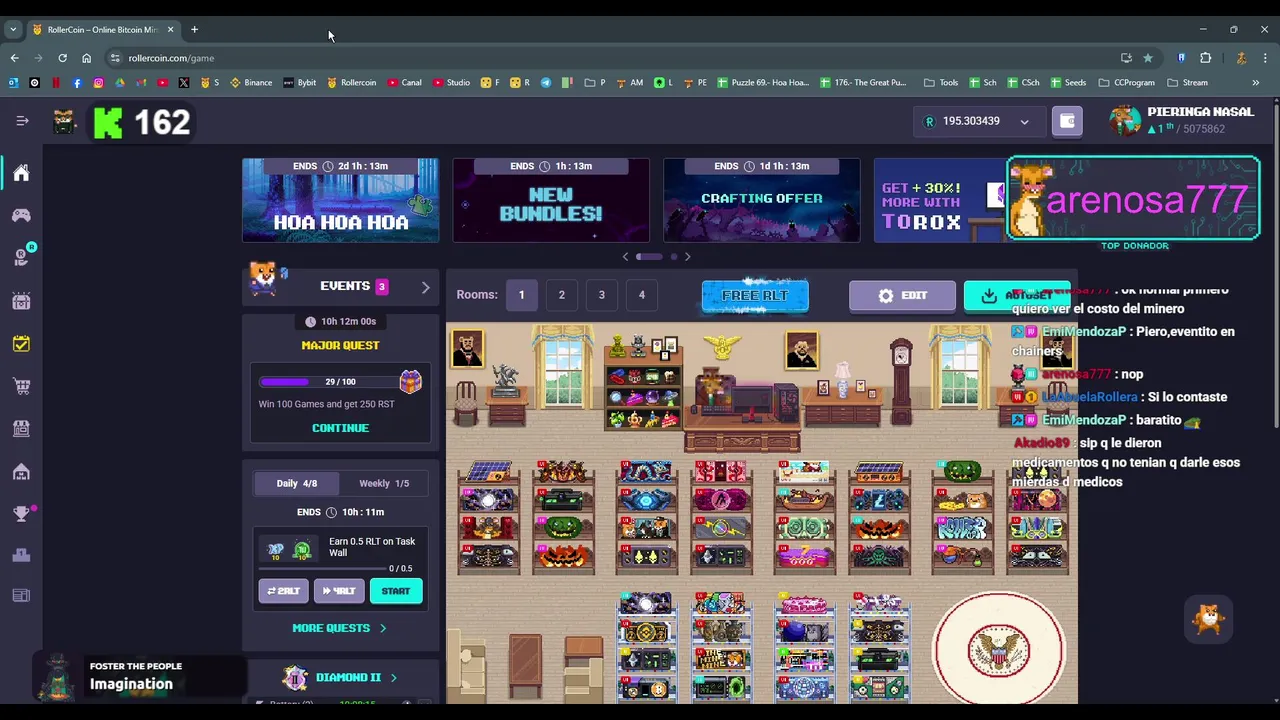Viewport: 1280px width, 720px height.
Task: Open the treasure chest sidebar icon
Action: click(x=21, y=300)
